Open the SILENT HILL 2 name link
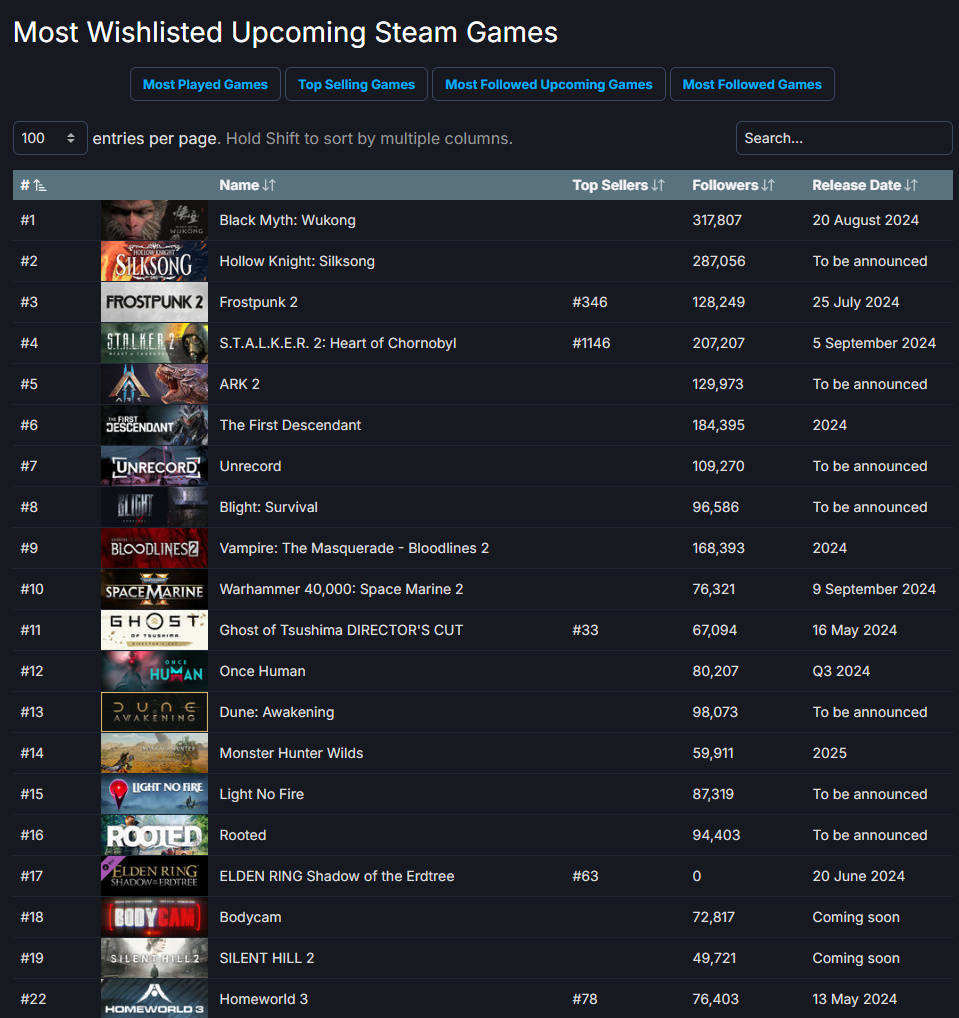This screenshot has width=959, height=1018. pyautogui.click(x=267, y=958)
